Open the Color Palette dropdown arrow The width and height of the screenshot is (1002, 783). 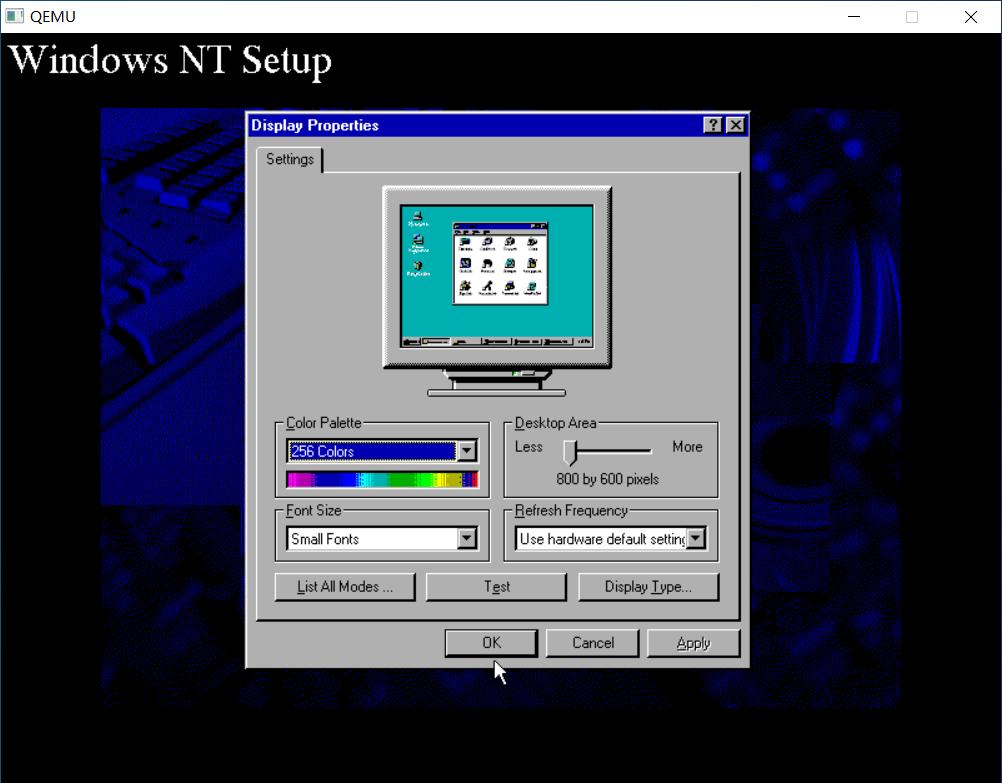click(466, 451)
